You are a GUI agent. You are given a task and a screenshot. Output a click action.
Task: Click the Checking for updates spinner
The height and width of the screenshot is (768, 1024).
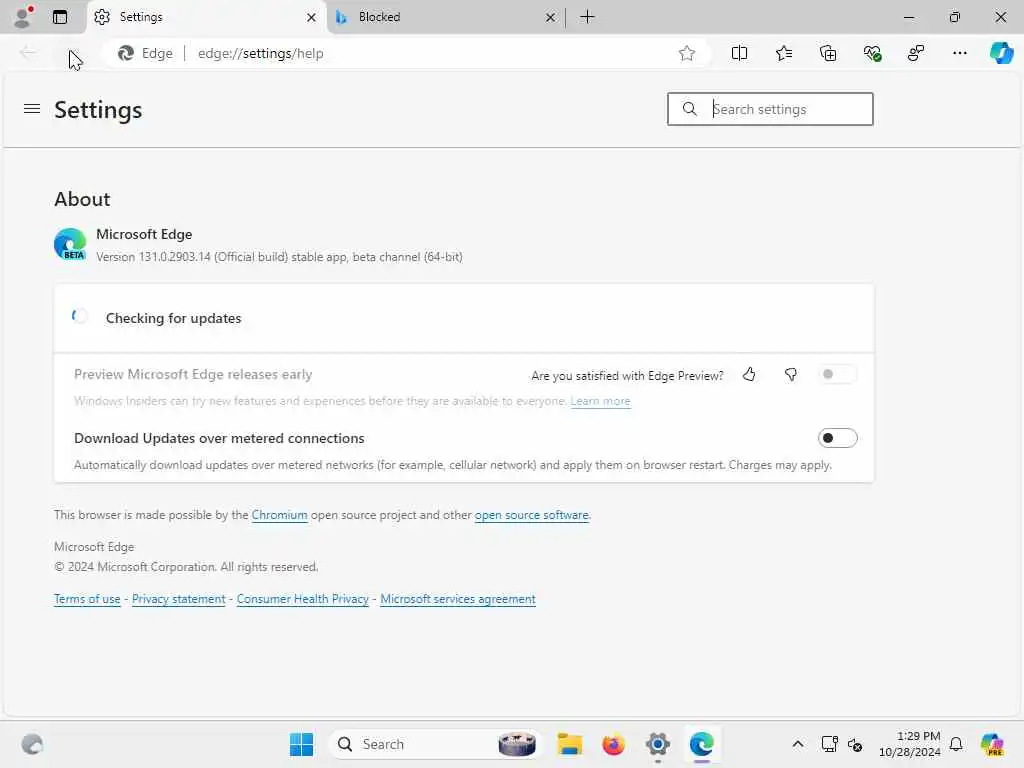click(80, 317)
